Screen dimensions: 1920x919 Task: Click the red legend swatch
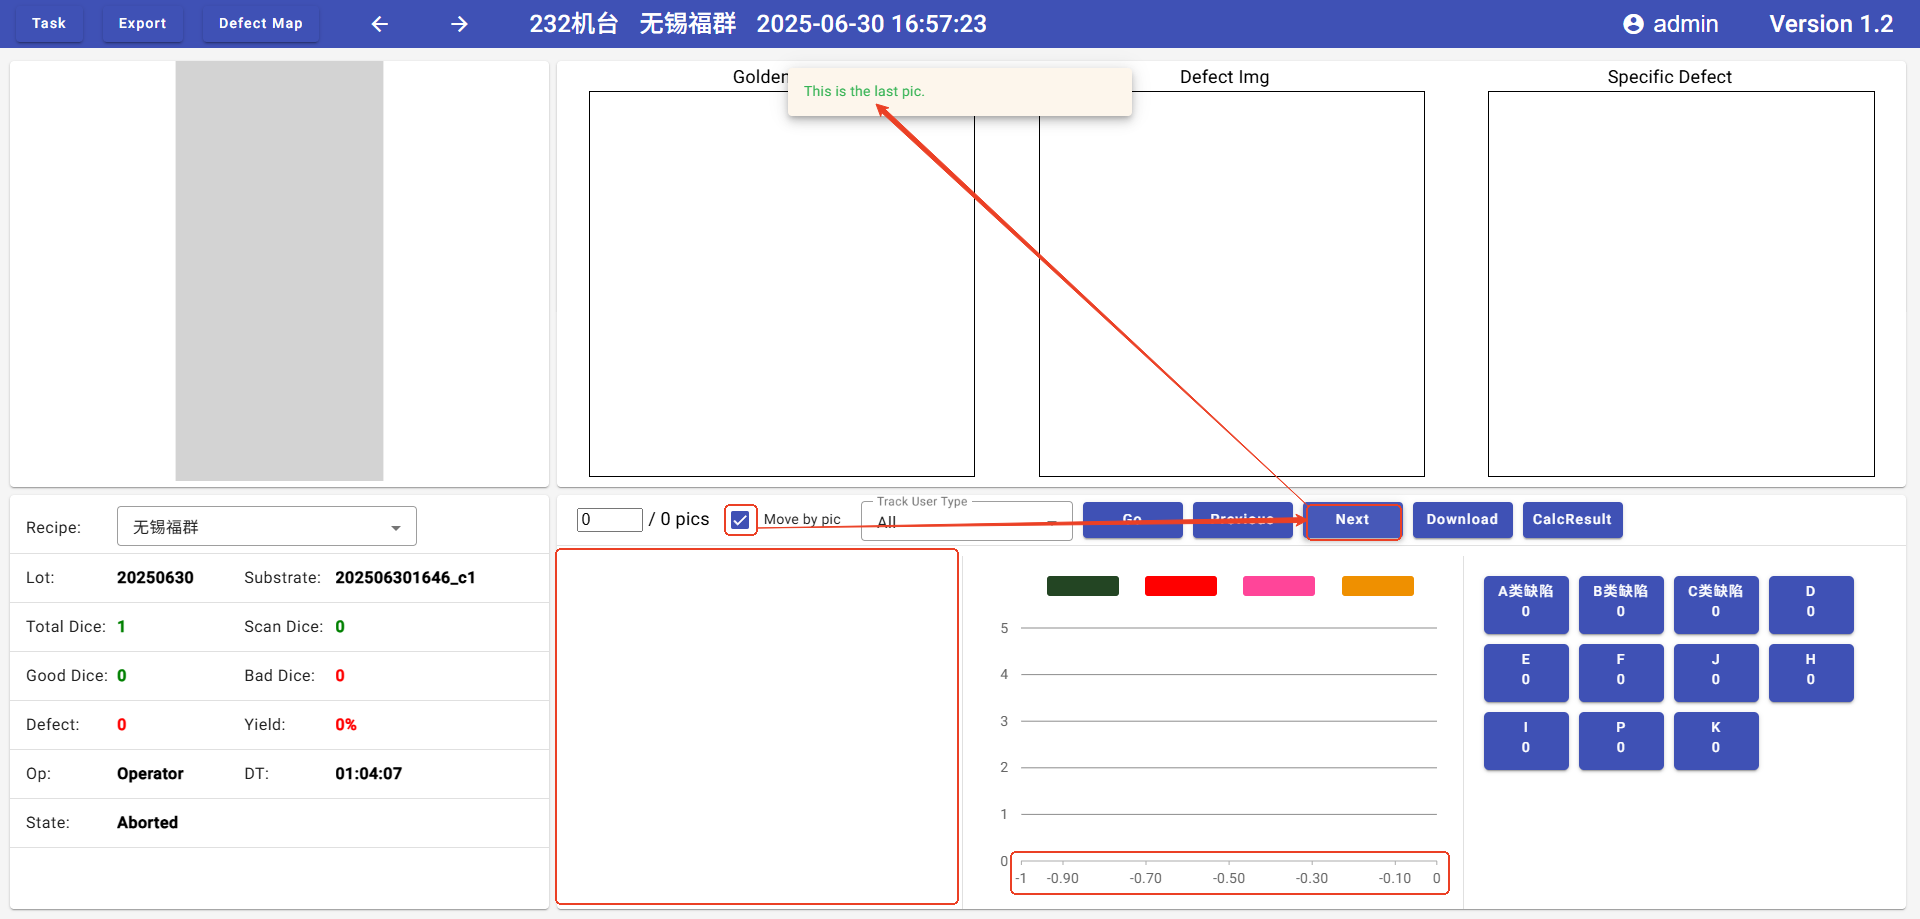tap(1181, 586)
